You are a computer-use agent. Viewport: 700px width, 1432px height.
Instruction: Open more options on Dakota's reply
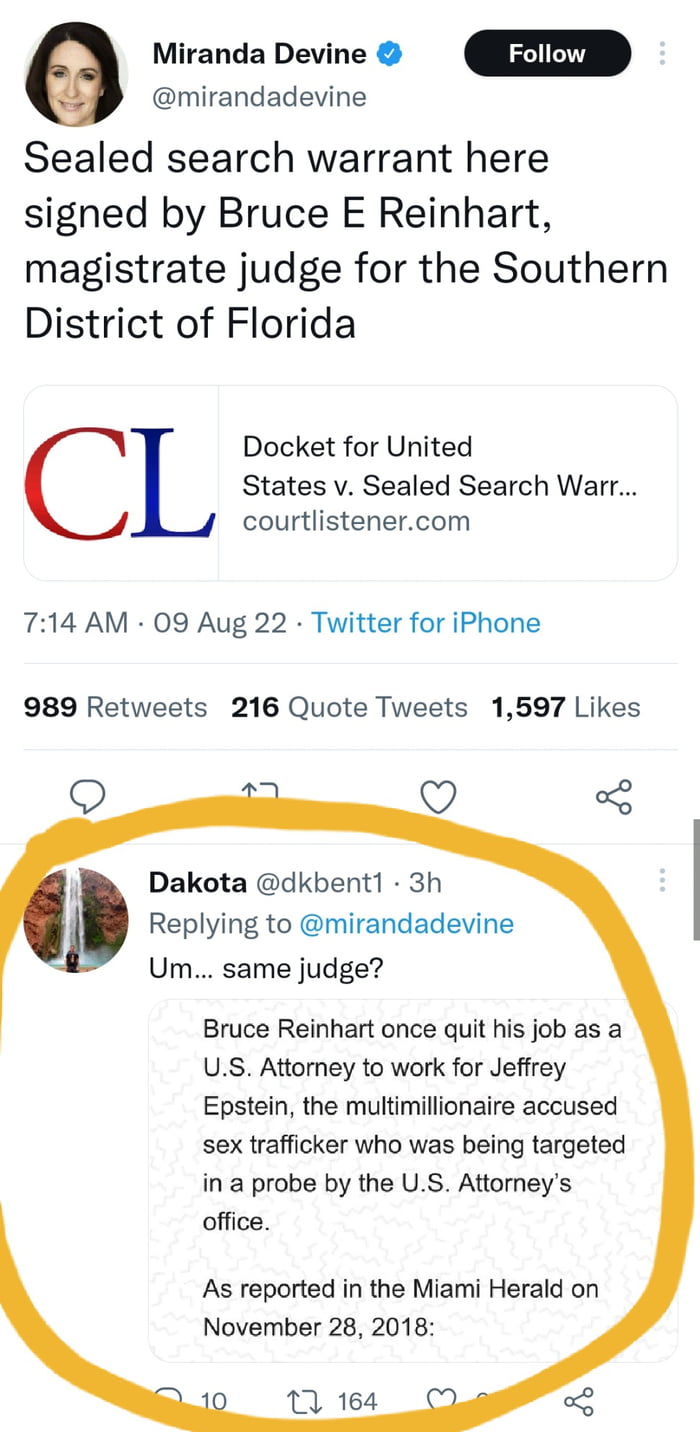click(661, 881)
